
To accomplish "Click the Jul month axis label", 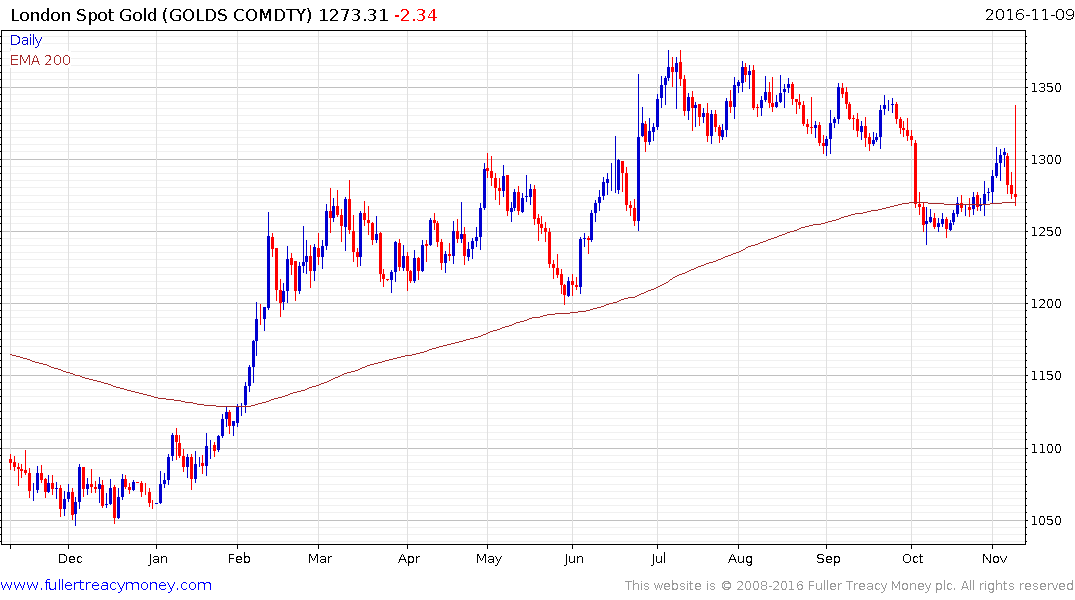I will coord(658,559).
